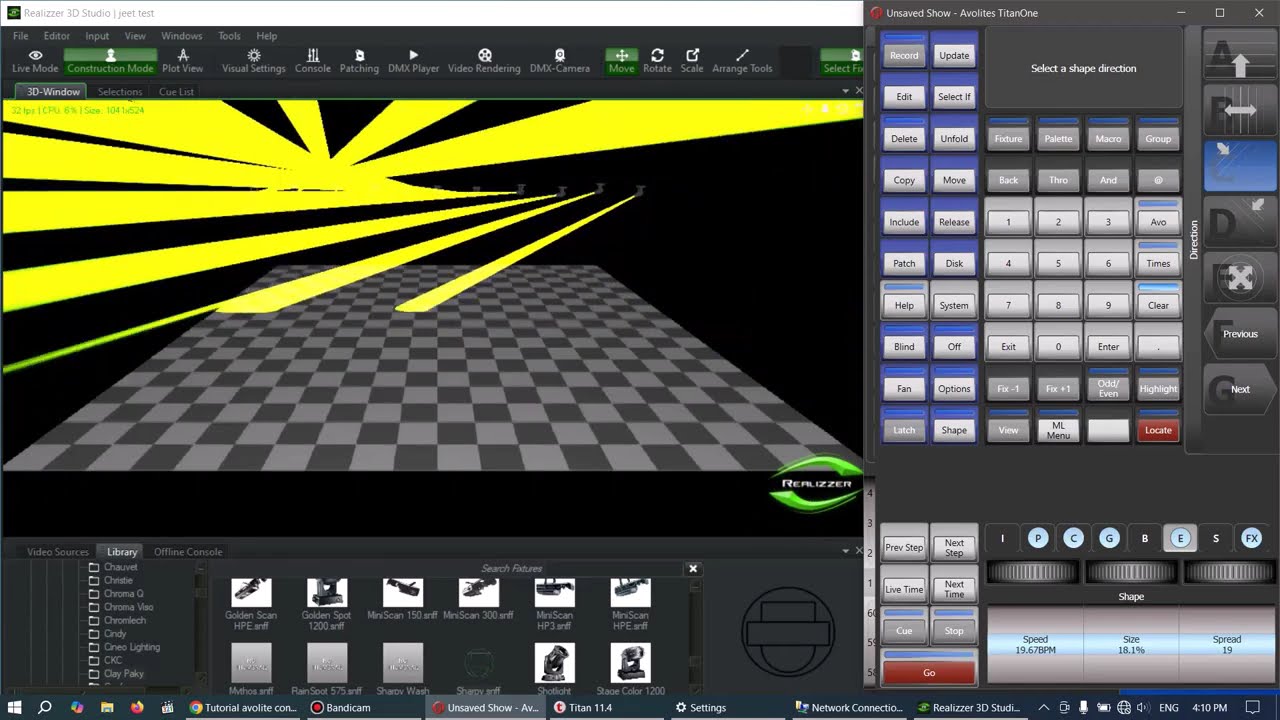Activate the Rotate tool

pos(657,61)
